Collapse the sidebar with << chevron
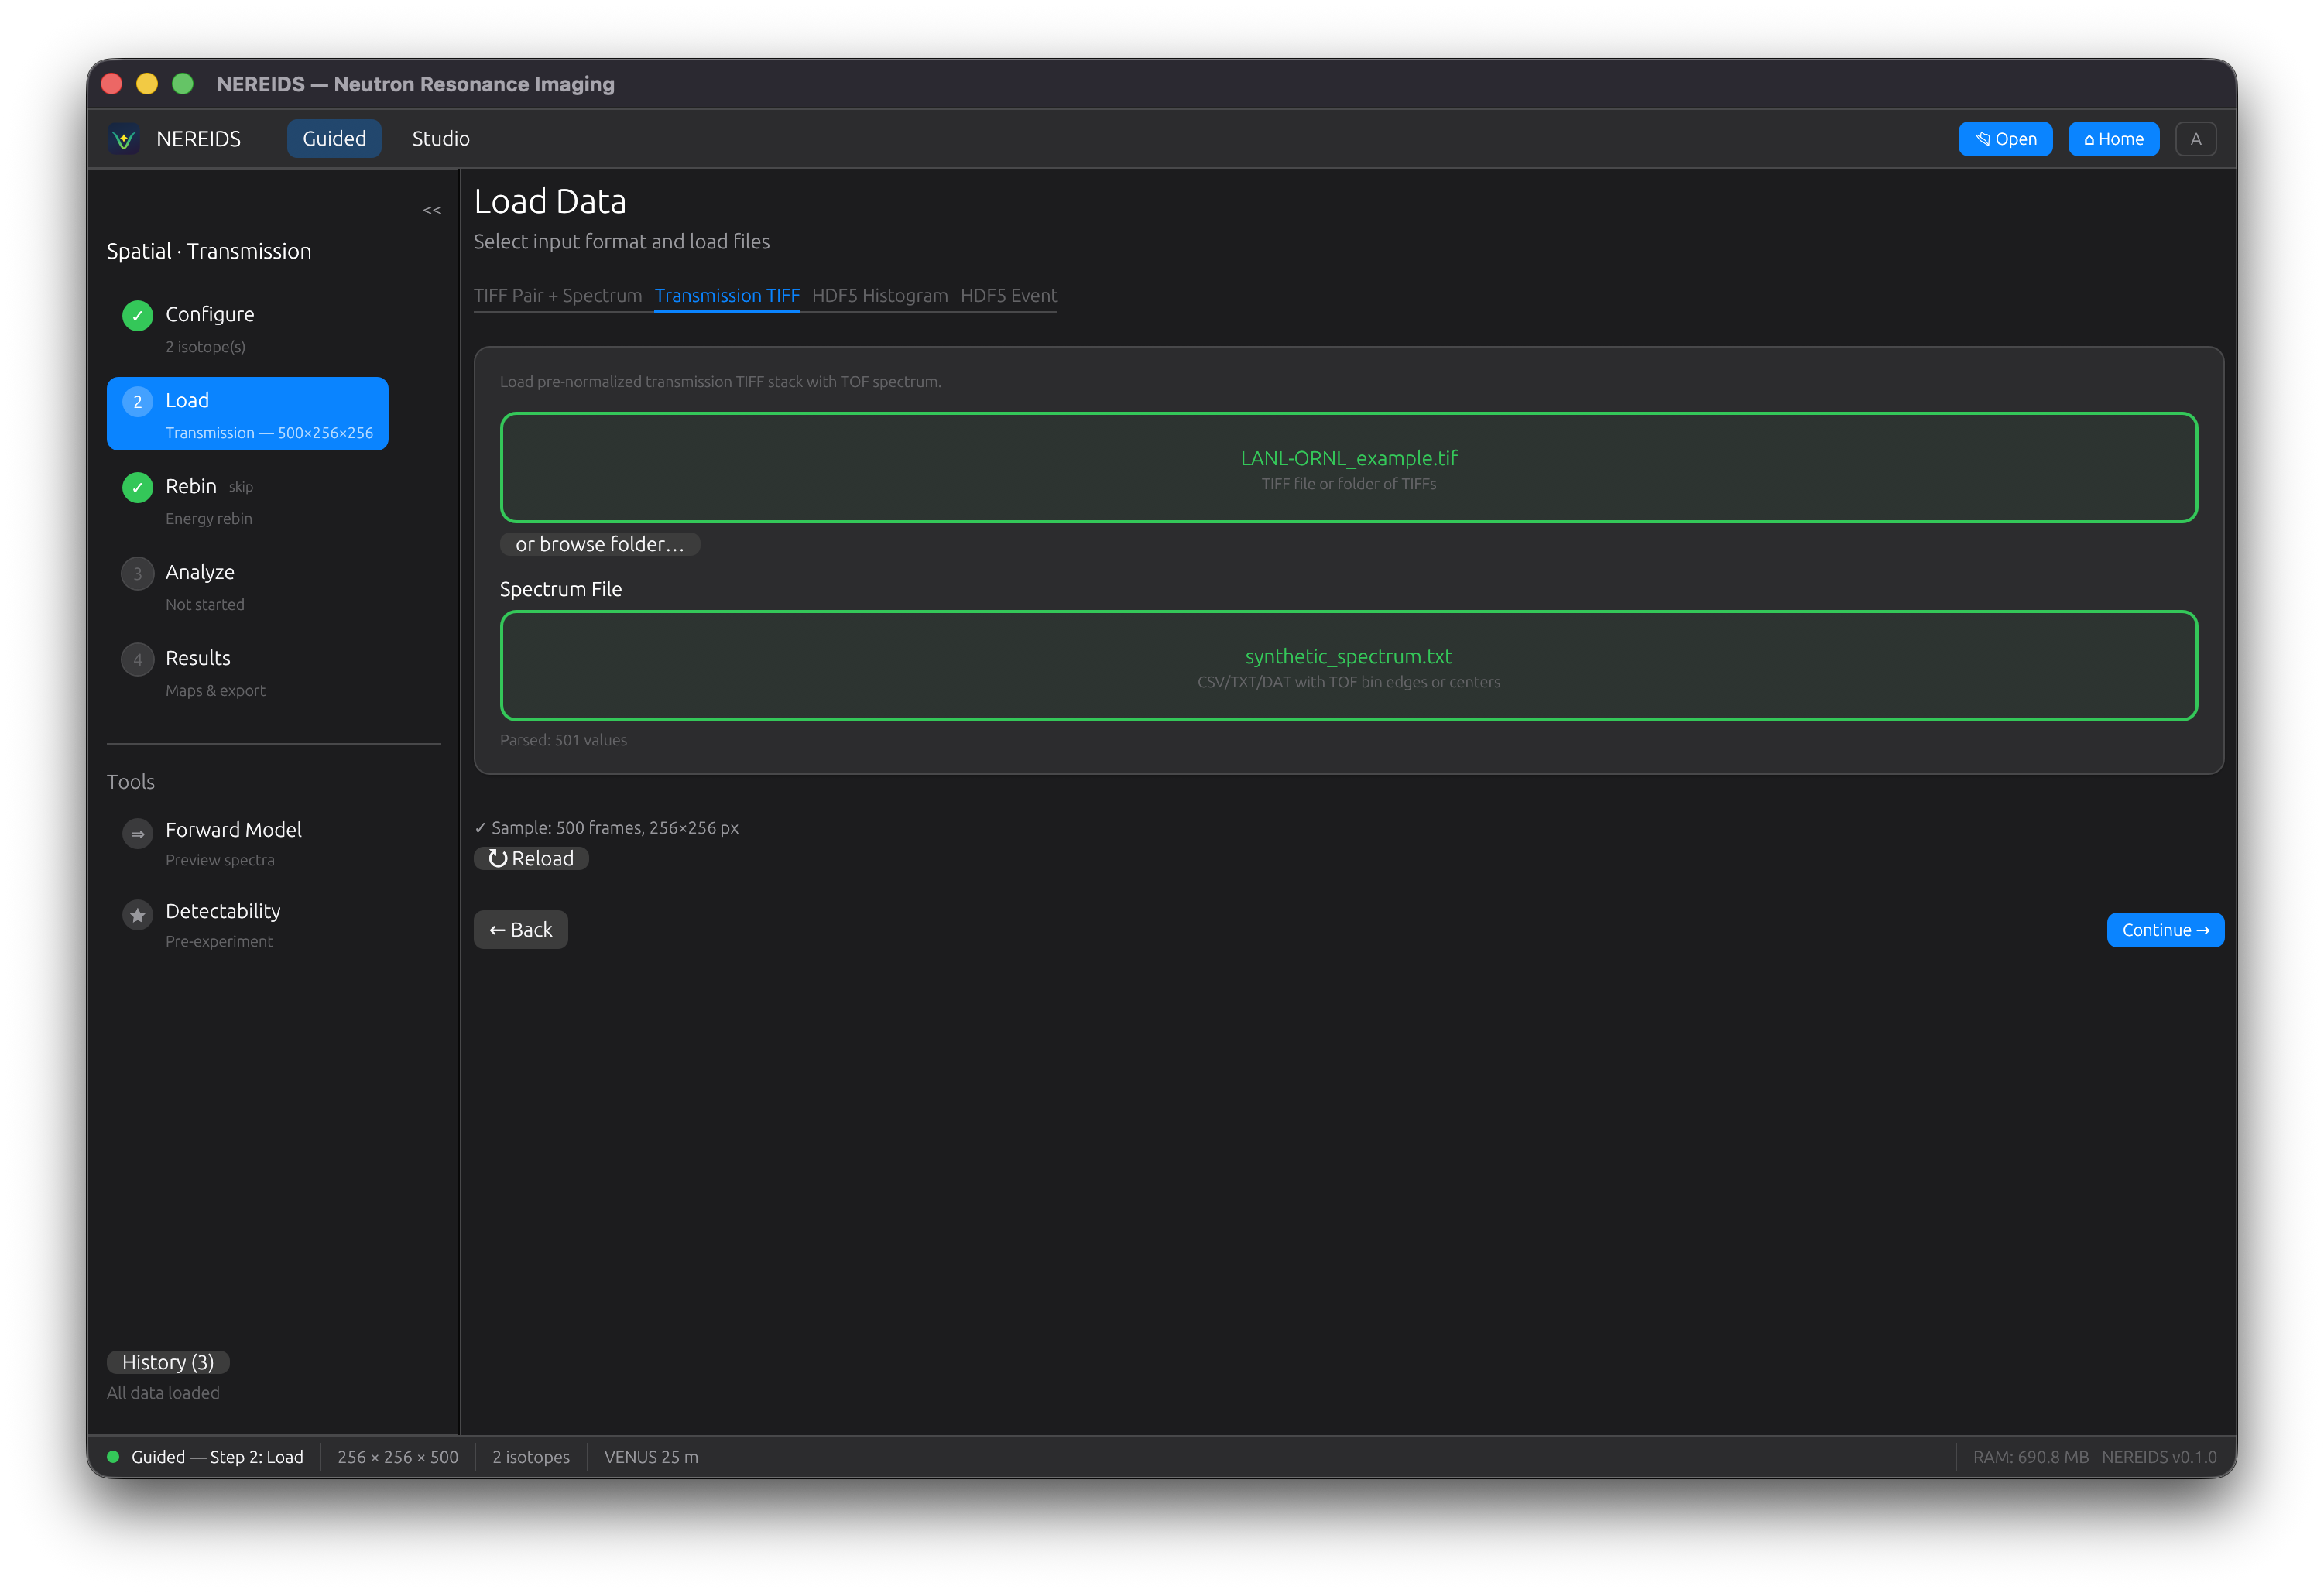Viewport: 2324px width, 1593px height. 431,210
